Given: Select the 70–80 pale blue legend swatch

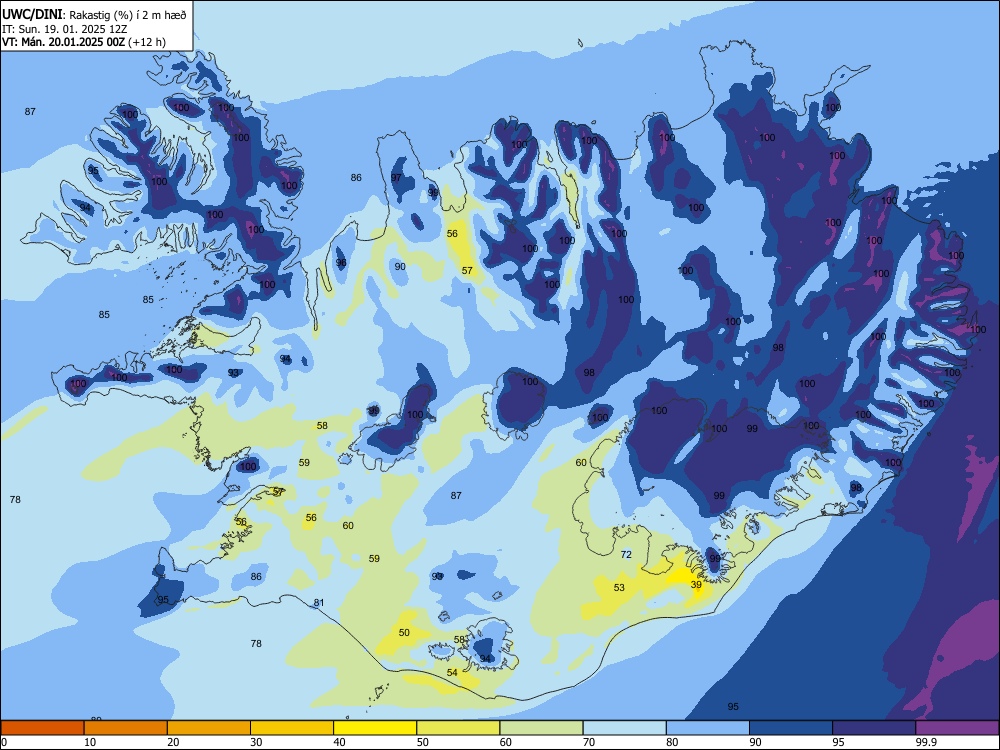Looking at the screenshot, I should pyautogui.click(x=624, y=728).
